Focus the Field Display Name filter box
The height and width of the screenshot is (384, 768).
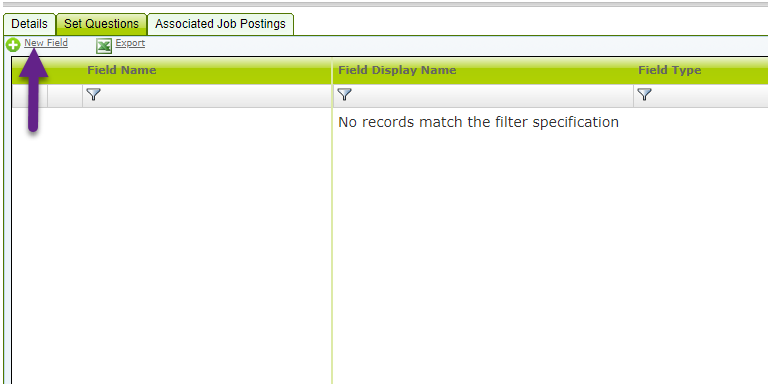point(492,95)
